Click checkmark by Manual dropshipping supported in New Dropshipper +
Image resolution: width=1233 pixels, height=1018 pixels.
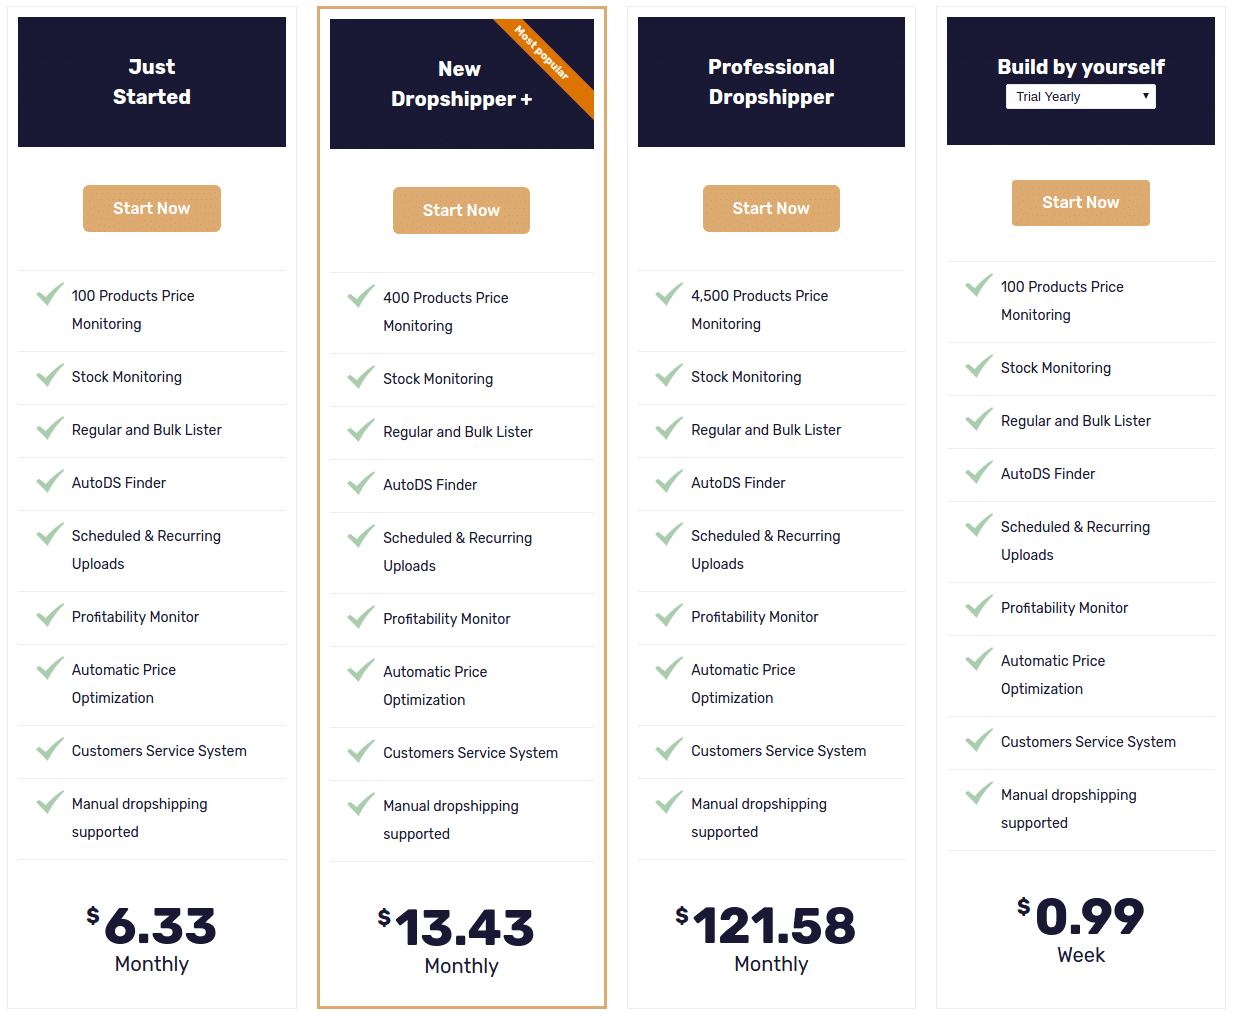361,804
